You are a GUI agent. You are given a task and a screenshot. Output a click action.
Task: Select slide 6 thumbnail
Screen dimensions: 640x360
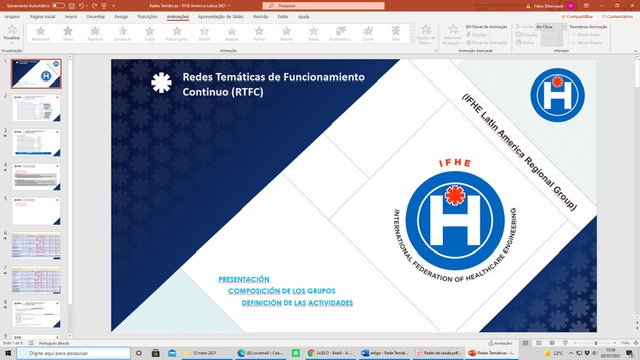coord(36,246)
